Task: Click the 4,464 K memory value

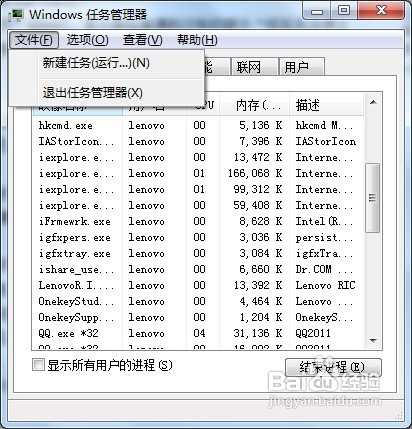Action: [x=261, y=301]
